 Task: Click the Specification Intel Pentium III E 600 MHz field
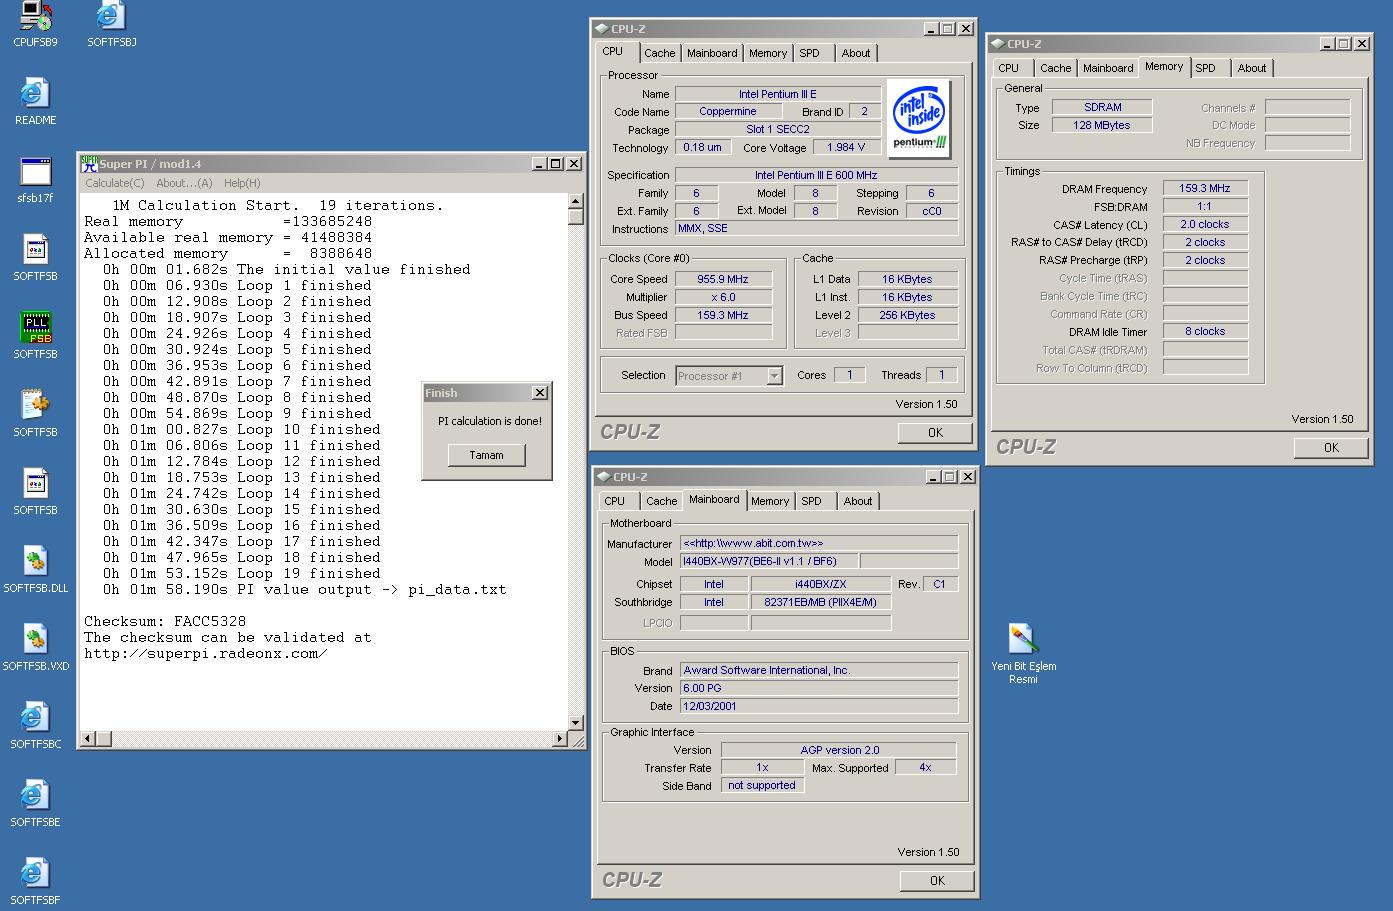(816, 175)
